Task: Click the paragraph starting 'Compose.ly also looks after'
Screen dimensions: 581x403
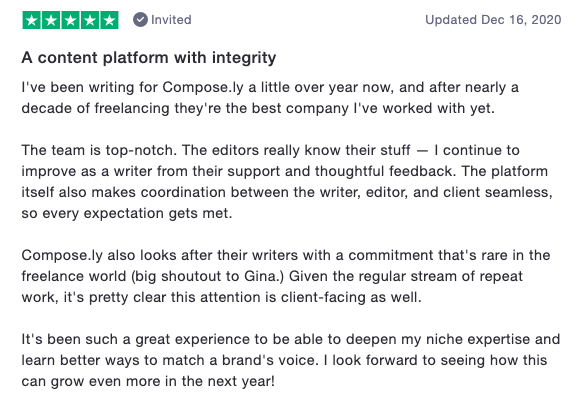Action: coord(286,276)
